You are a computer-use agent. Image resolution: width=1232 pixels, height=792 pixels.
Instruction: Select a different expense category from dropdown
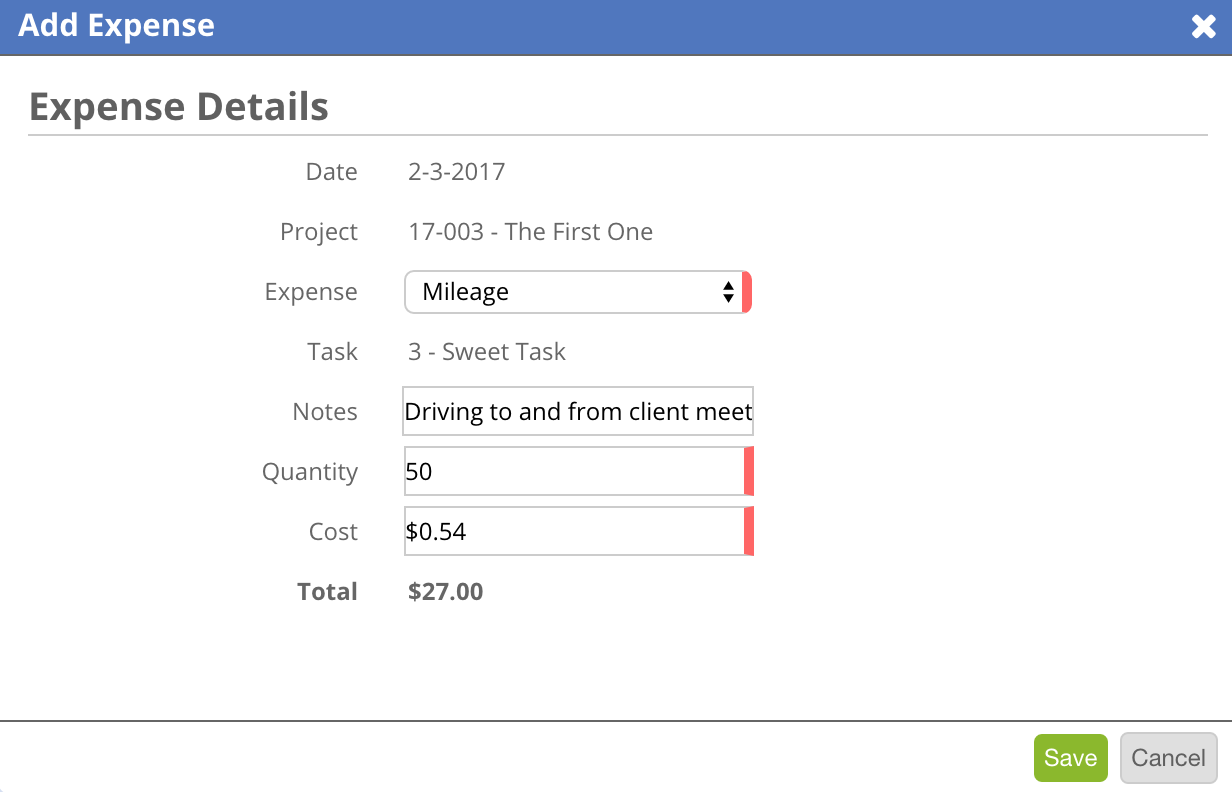(578, 291)
